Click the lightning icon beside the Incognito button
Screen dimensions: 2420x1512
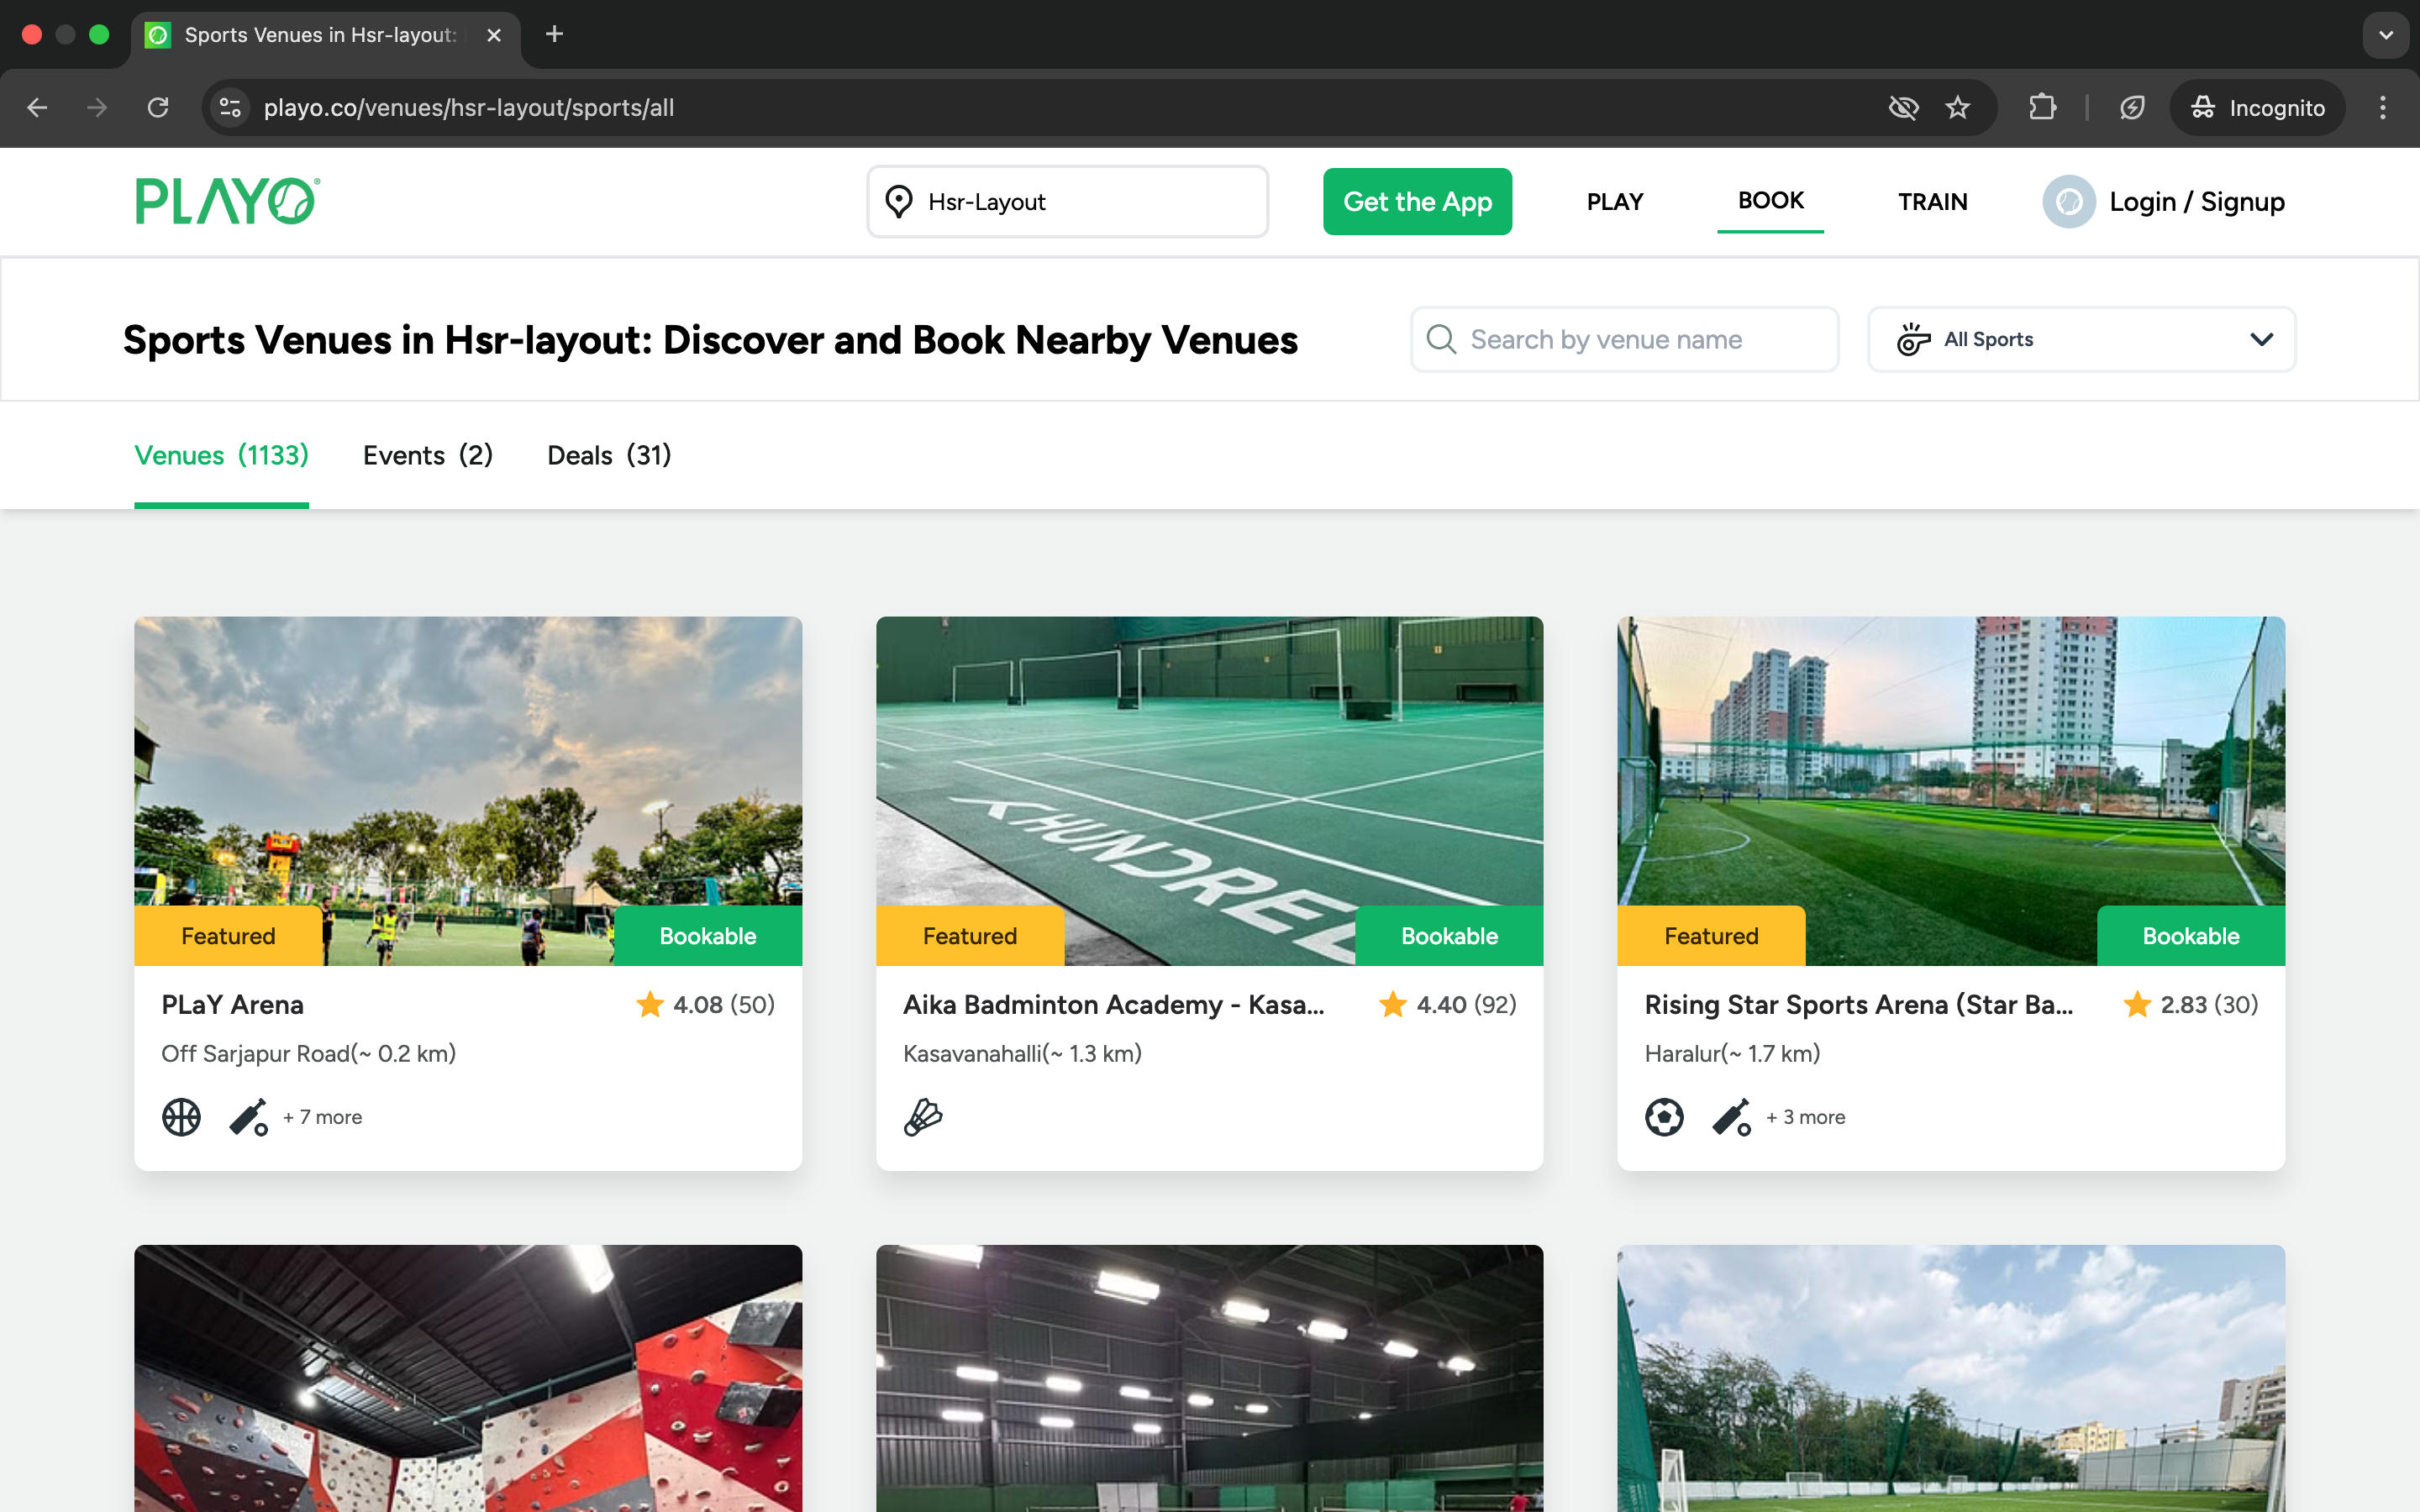(2132, 108)
